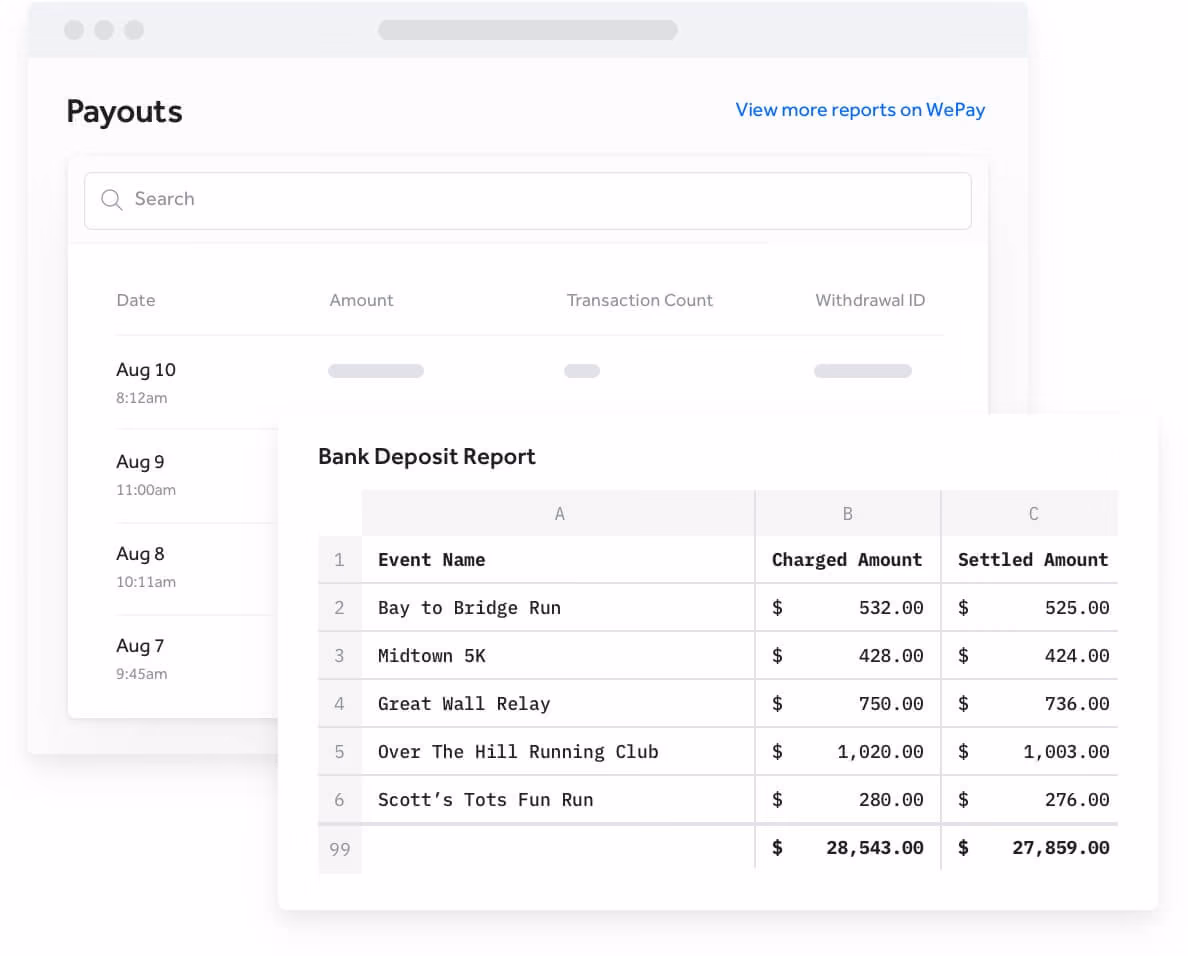Click the Aug 10 amount placeholder
Viewport: 1188px width, 956px height.
376,370
